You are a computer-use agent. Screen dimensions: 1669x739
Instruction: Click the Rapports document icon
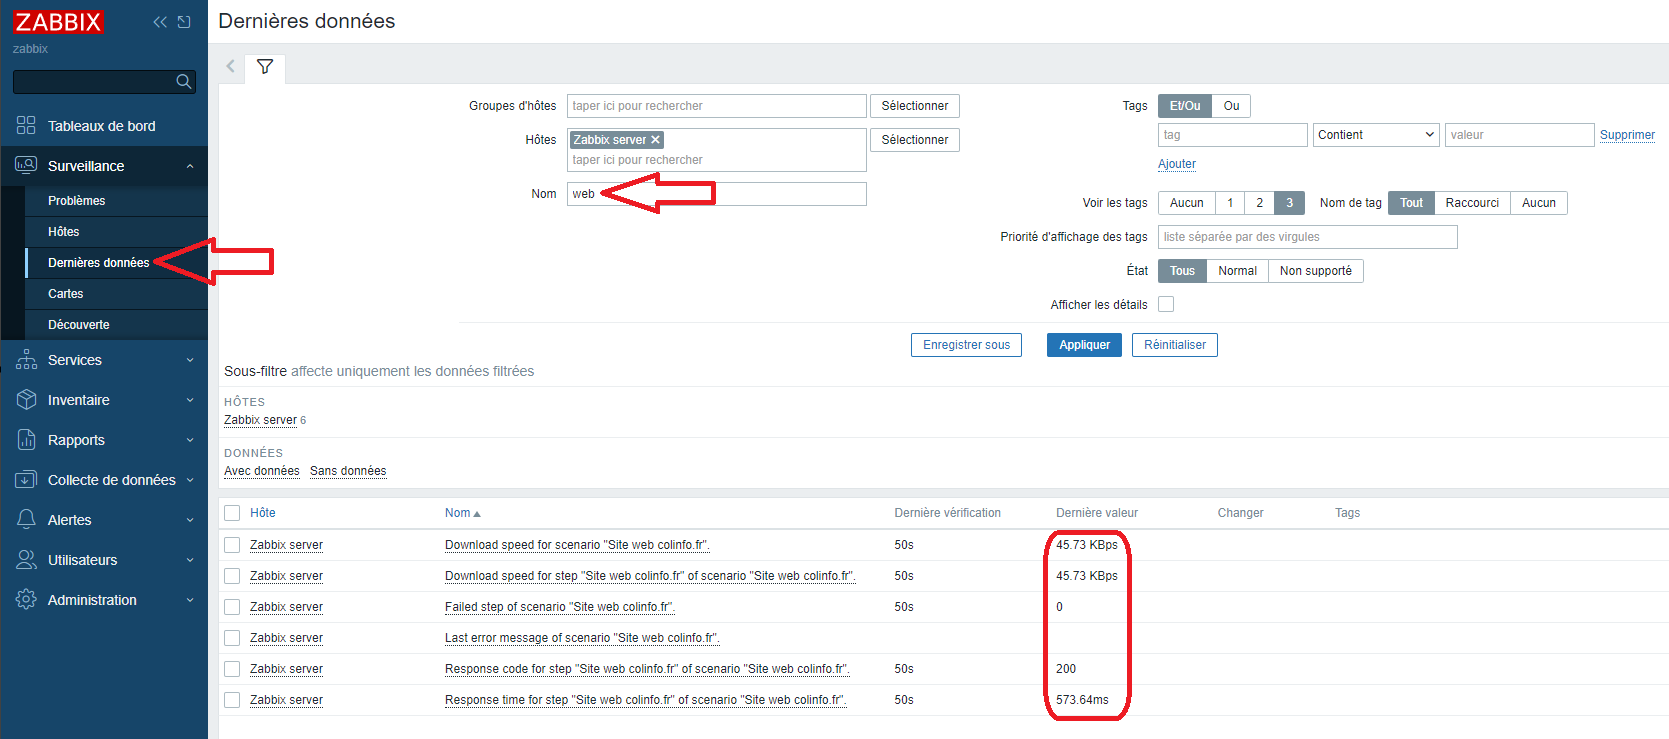point(26,440)
